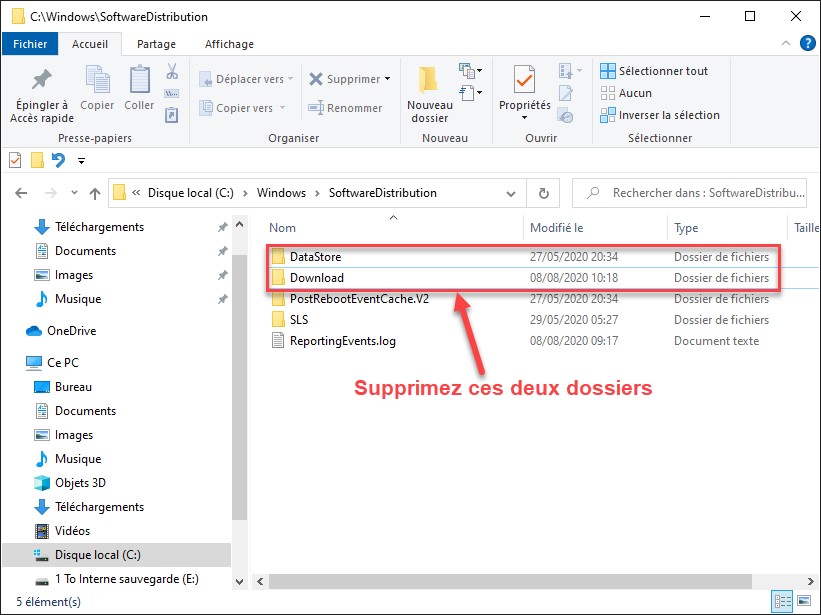821x615 pixels.
Task: Click the Copier icon in ribbon
Action: coord(97,80)
